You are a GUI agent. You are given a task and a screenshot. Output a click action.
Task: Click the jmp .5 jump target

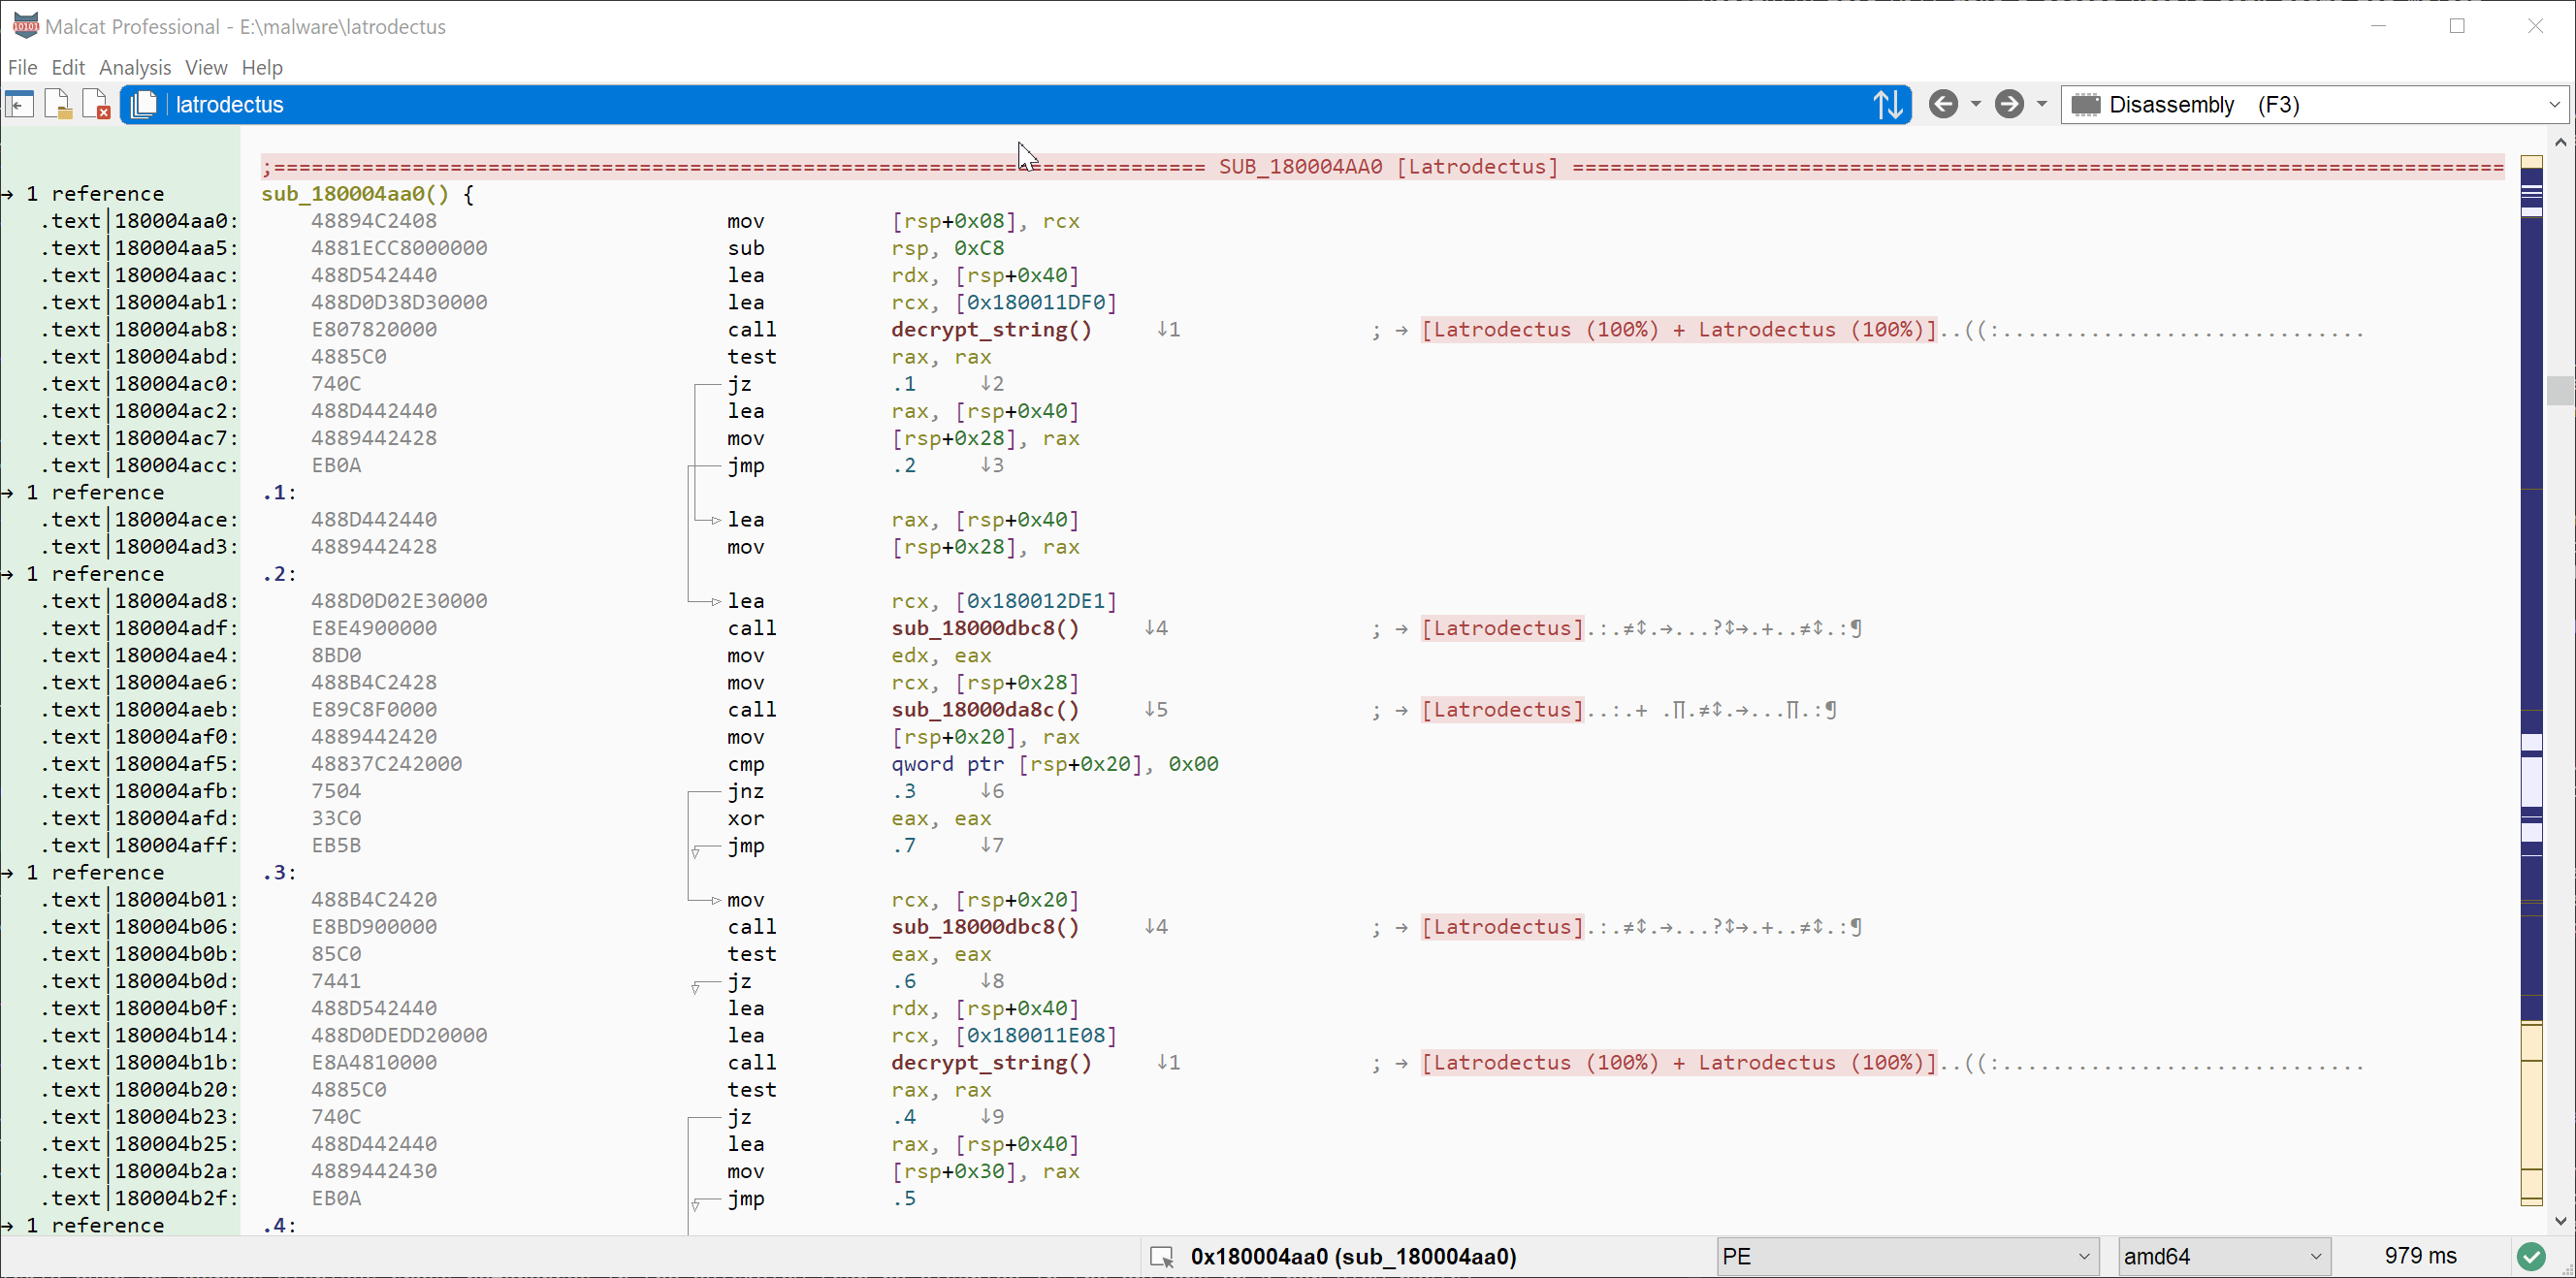pyautogui.click(x=904, y=1199)
